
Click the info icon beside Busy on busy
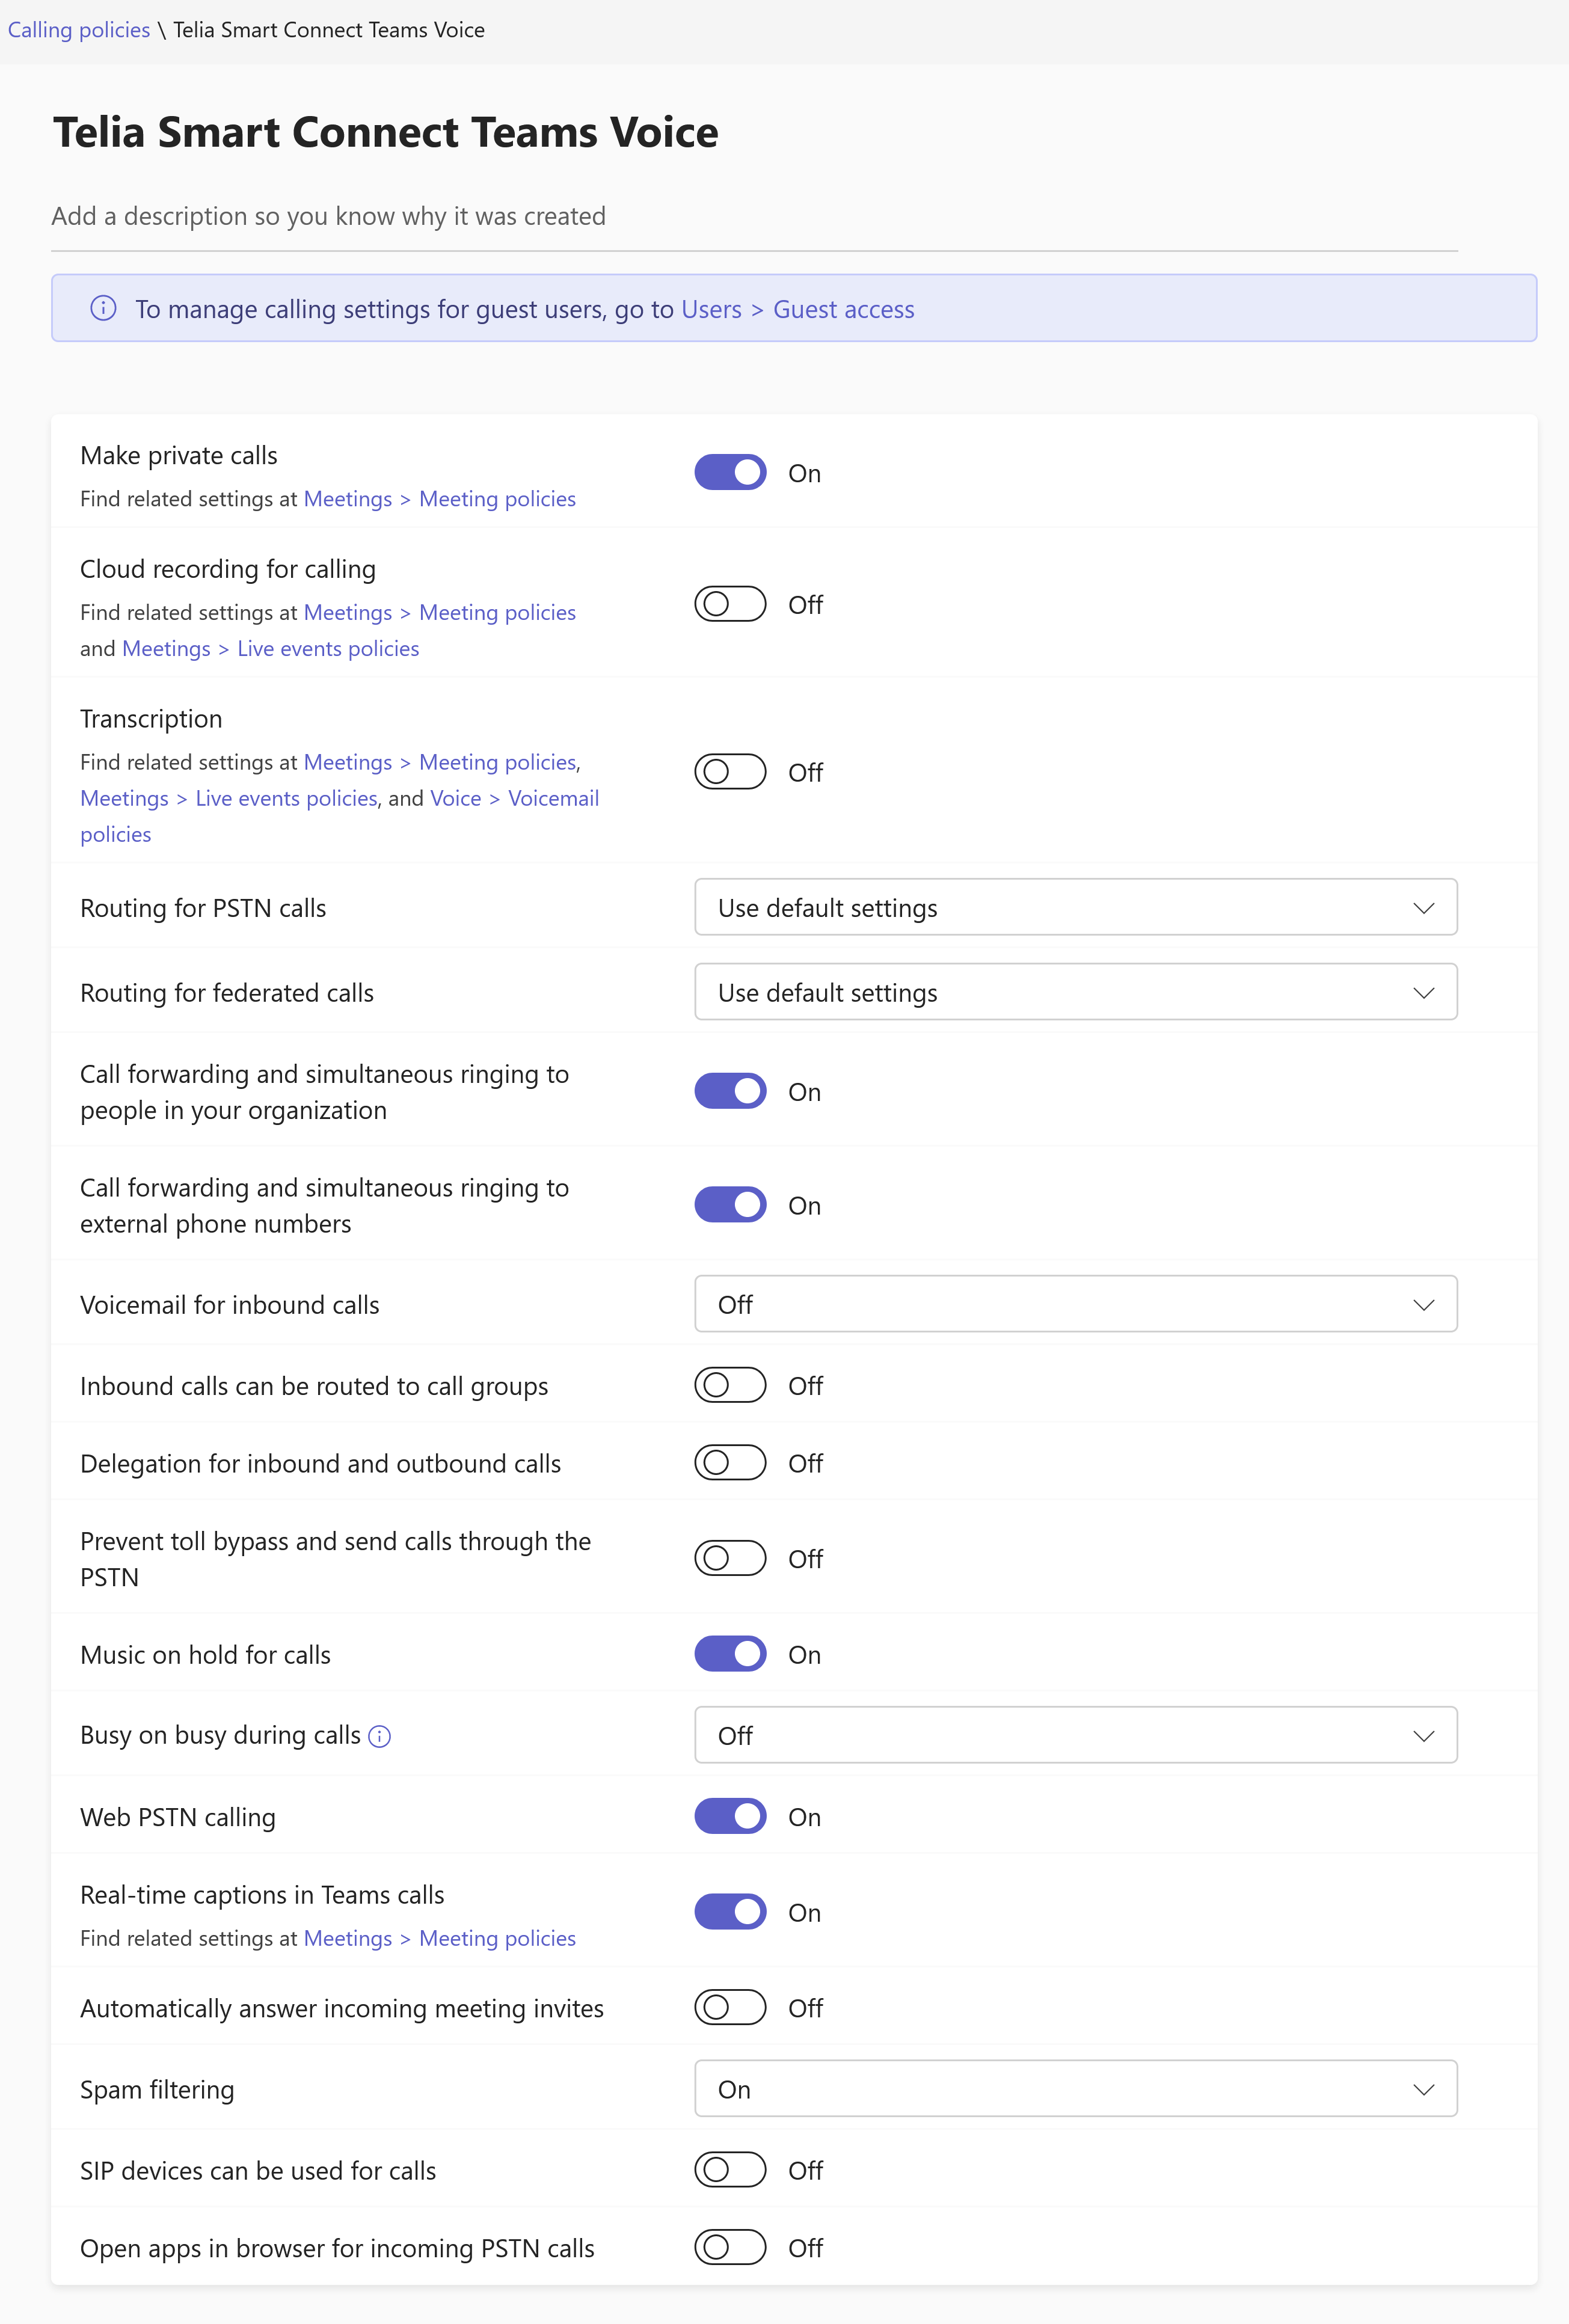pos(379,1736)
